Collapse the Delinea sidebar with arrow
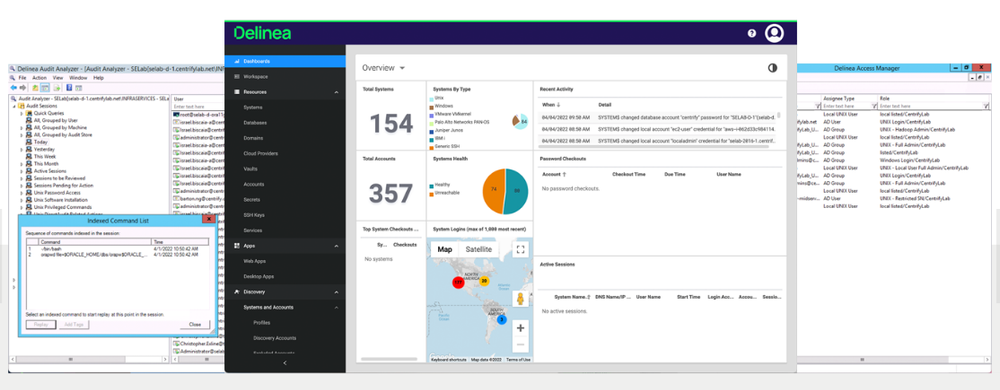 coord(285,363)
